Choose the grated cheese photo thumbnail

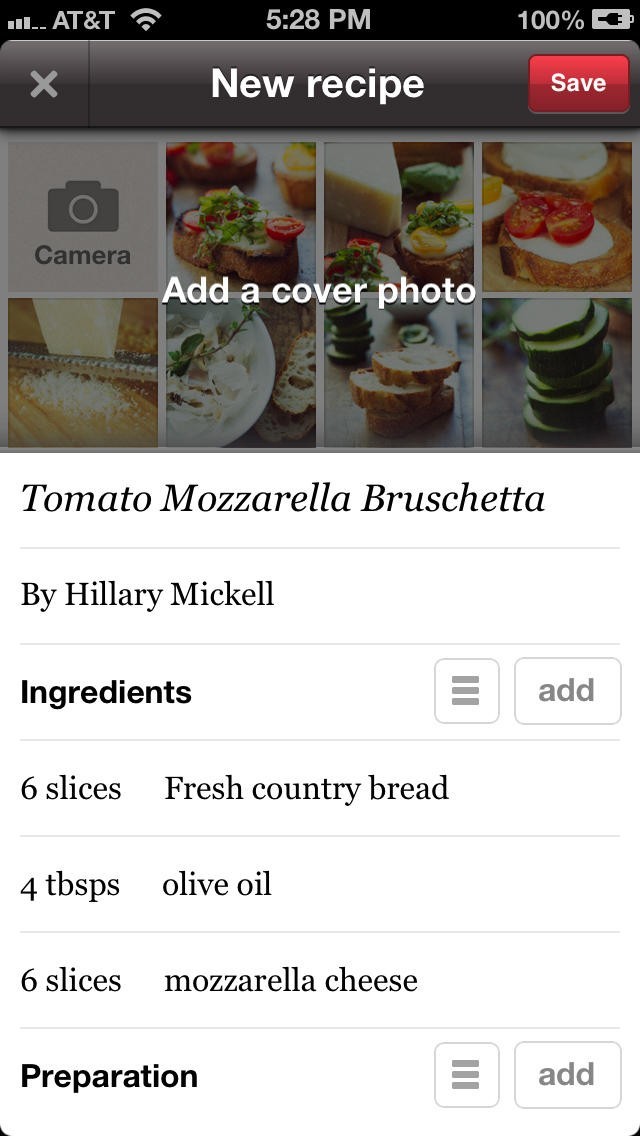point(83,372)
